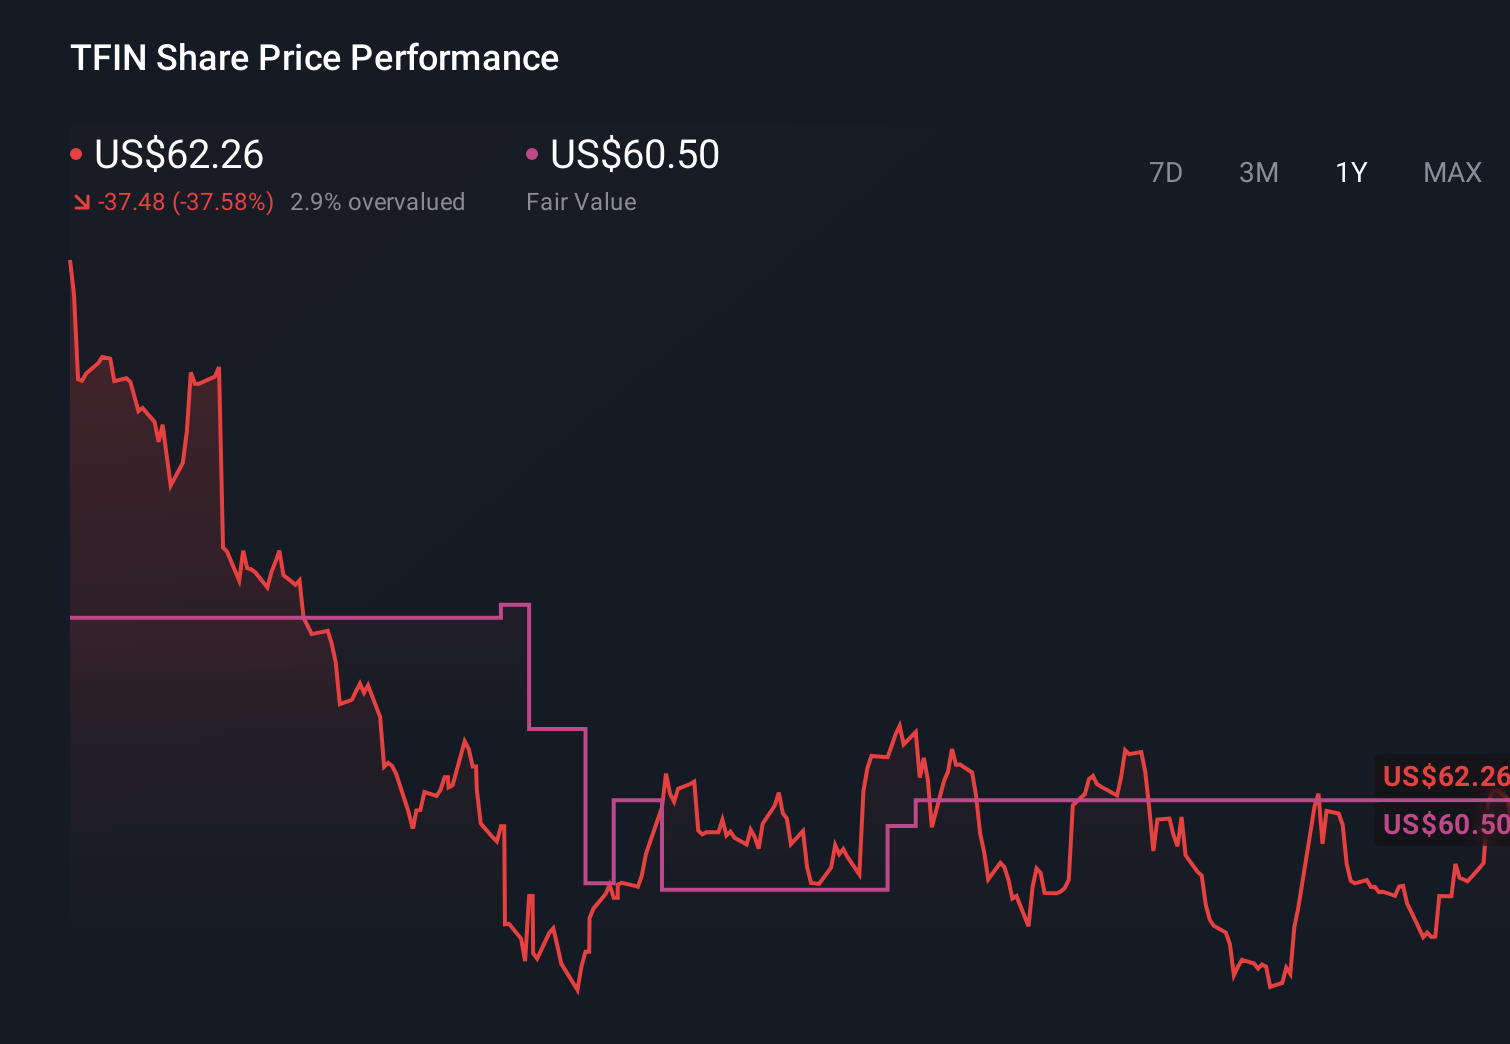The height and width of the screenshot is (1044, 1510).
Task: Click the 2.9% overvalued label
Action: tap(378, 201)
